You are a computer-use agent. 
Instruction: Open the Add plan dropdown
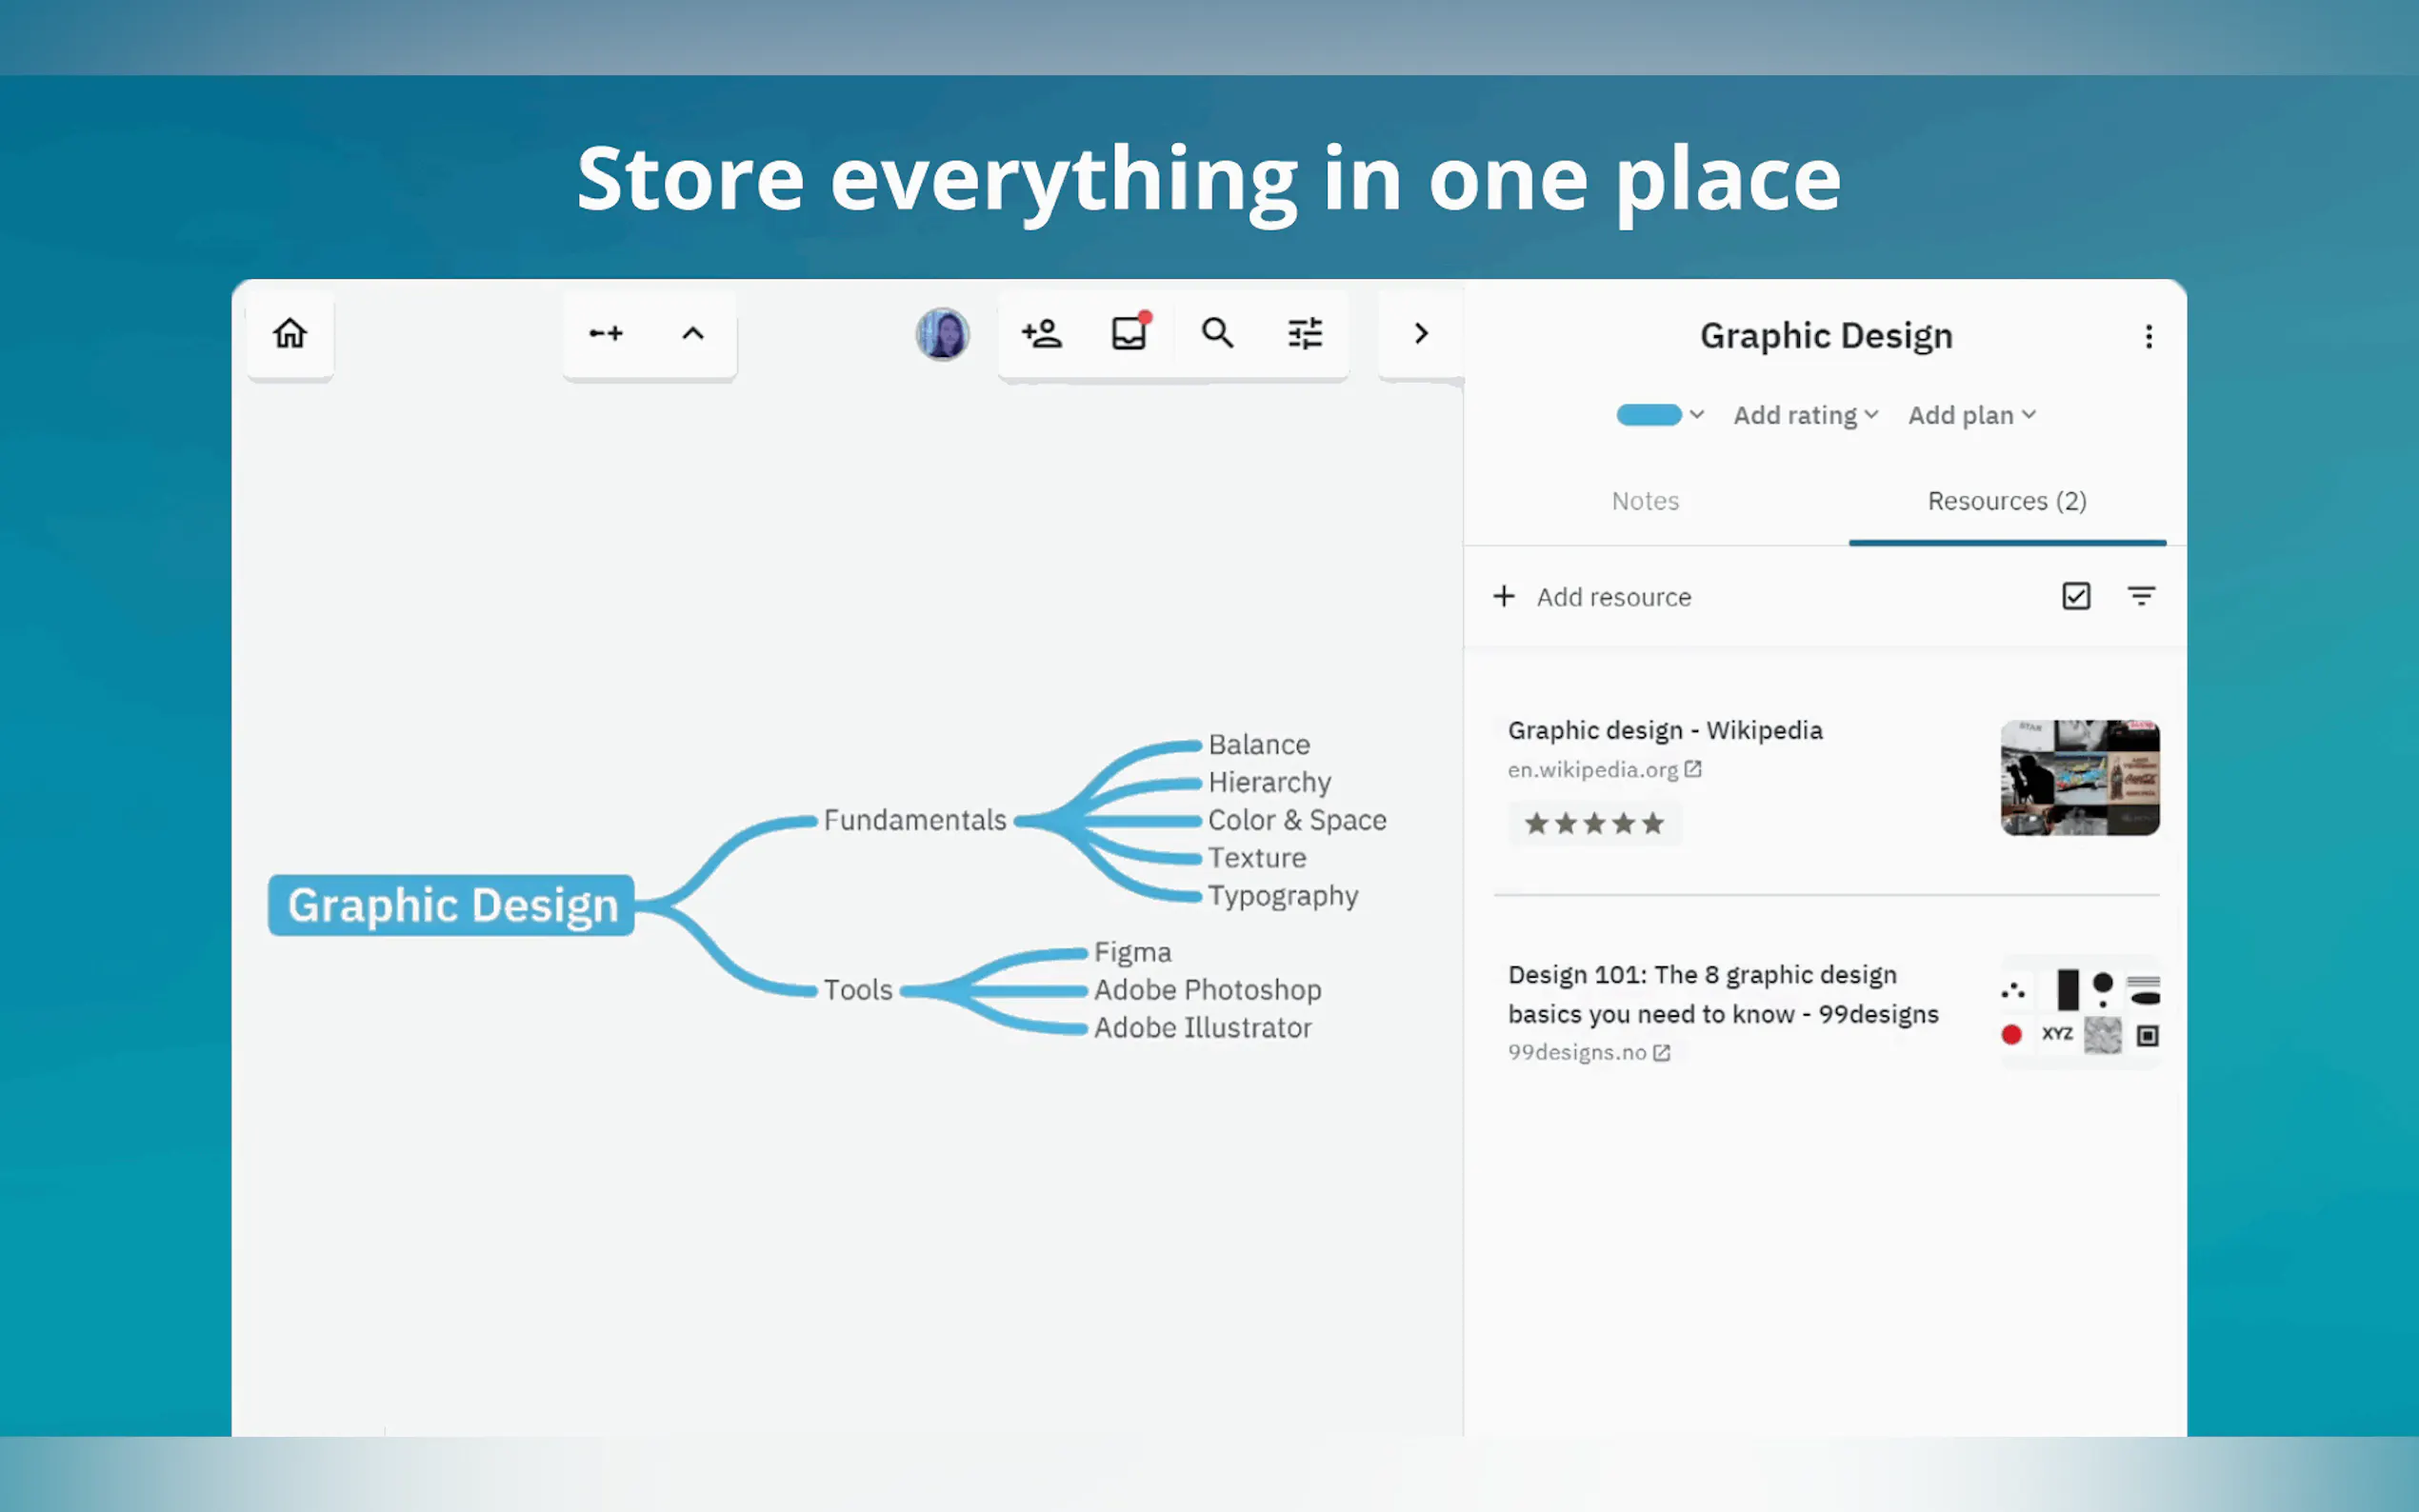[x=1971, y=415]
